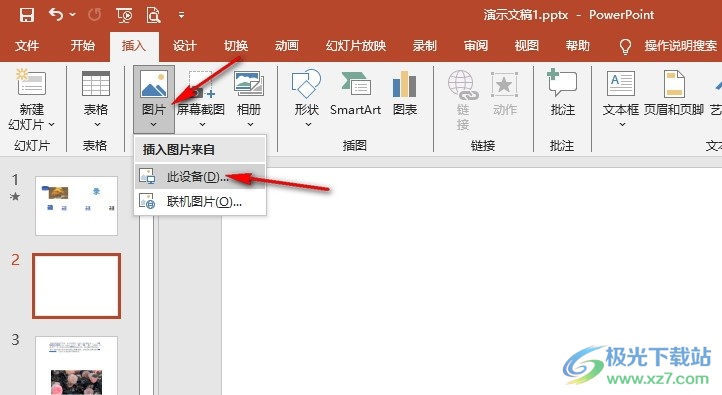The width and height of the screenshot is (722, 395).
Task: Click the 动作 action icon
Action: click(x=504, y=84)
